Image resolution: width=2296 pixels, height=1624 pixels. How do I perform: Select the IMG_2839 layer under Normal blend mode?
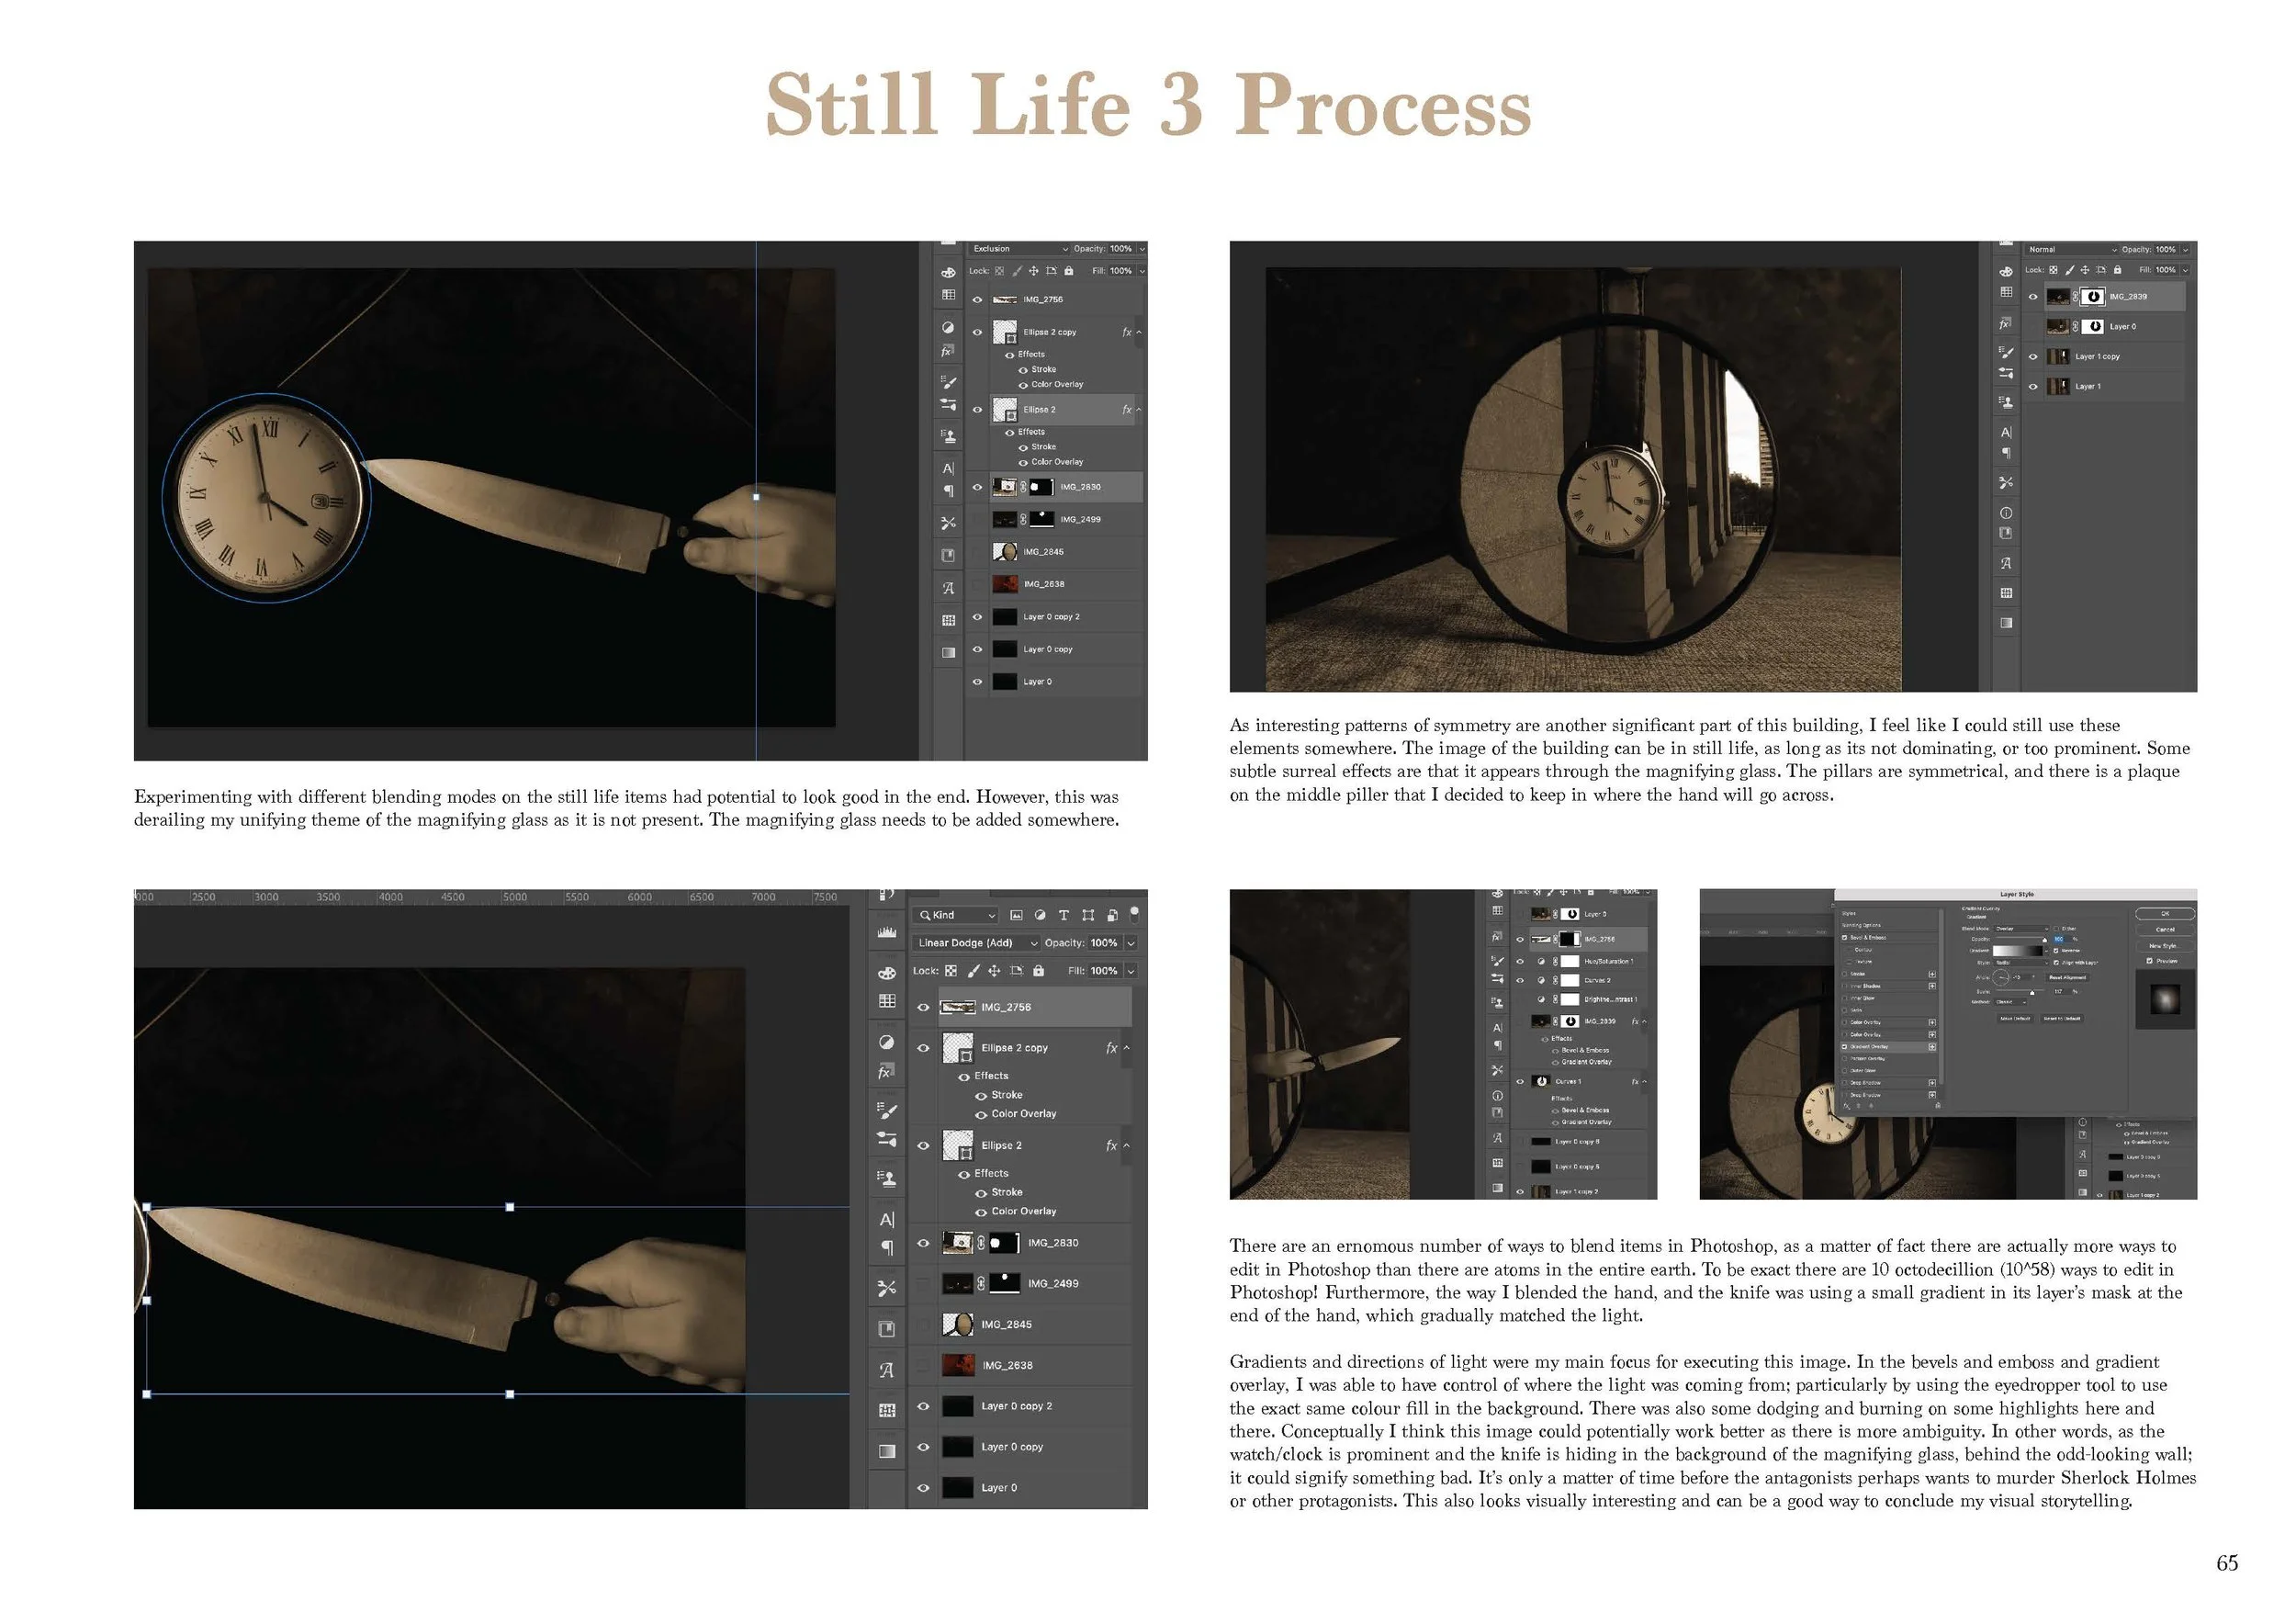click(2128, 297)
